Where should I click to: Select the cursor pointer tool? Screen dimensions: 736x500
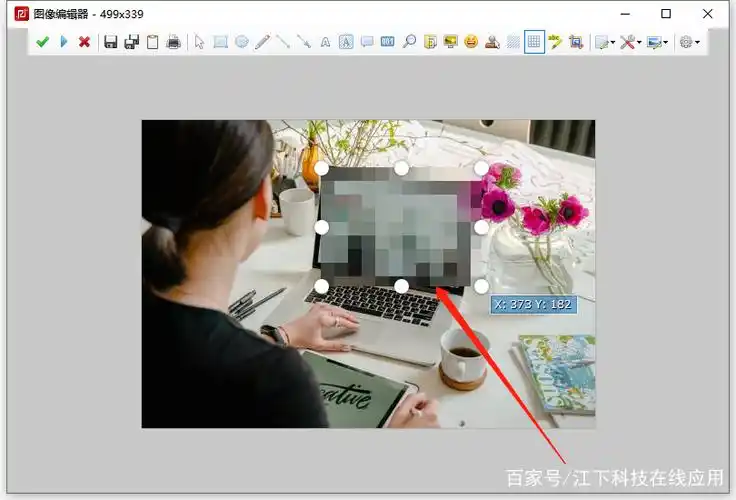(x=199, y=42)
